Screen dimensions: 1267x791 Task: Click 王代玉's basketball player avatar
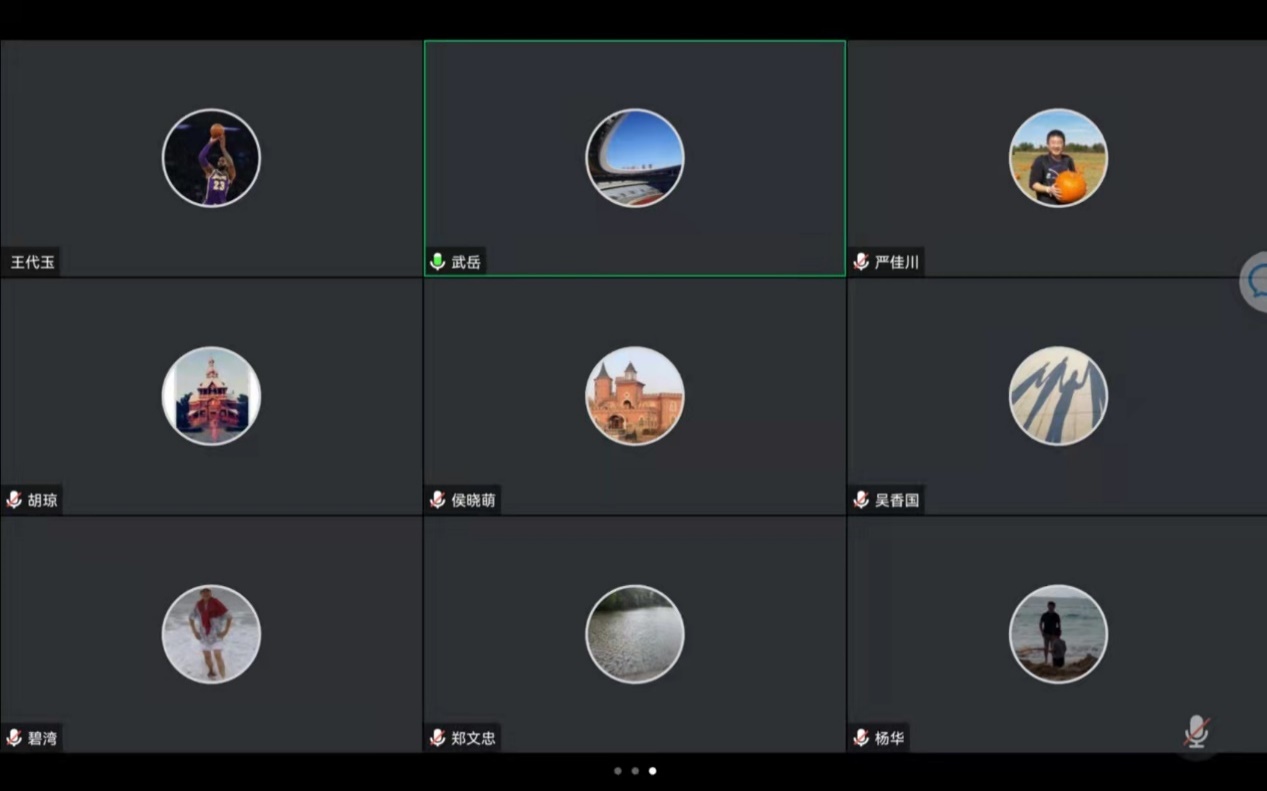tap(211, 158)
